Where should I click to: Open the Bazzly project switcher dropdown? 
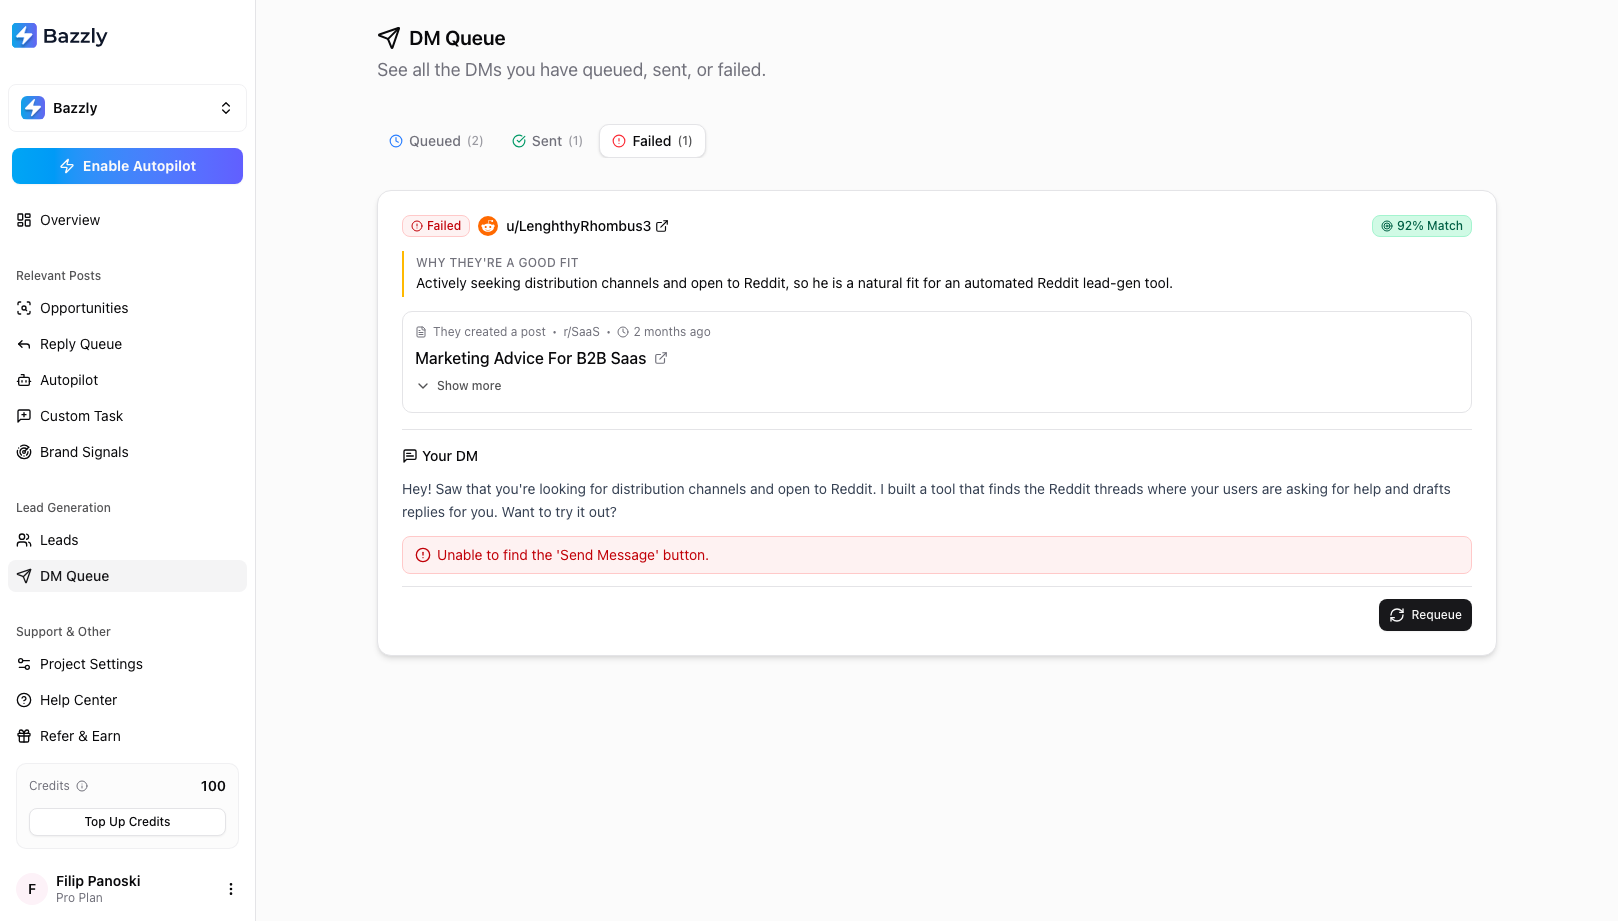tap(127, 108)
